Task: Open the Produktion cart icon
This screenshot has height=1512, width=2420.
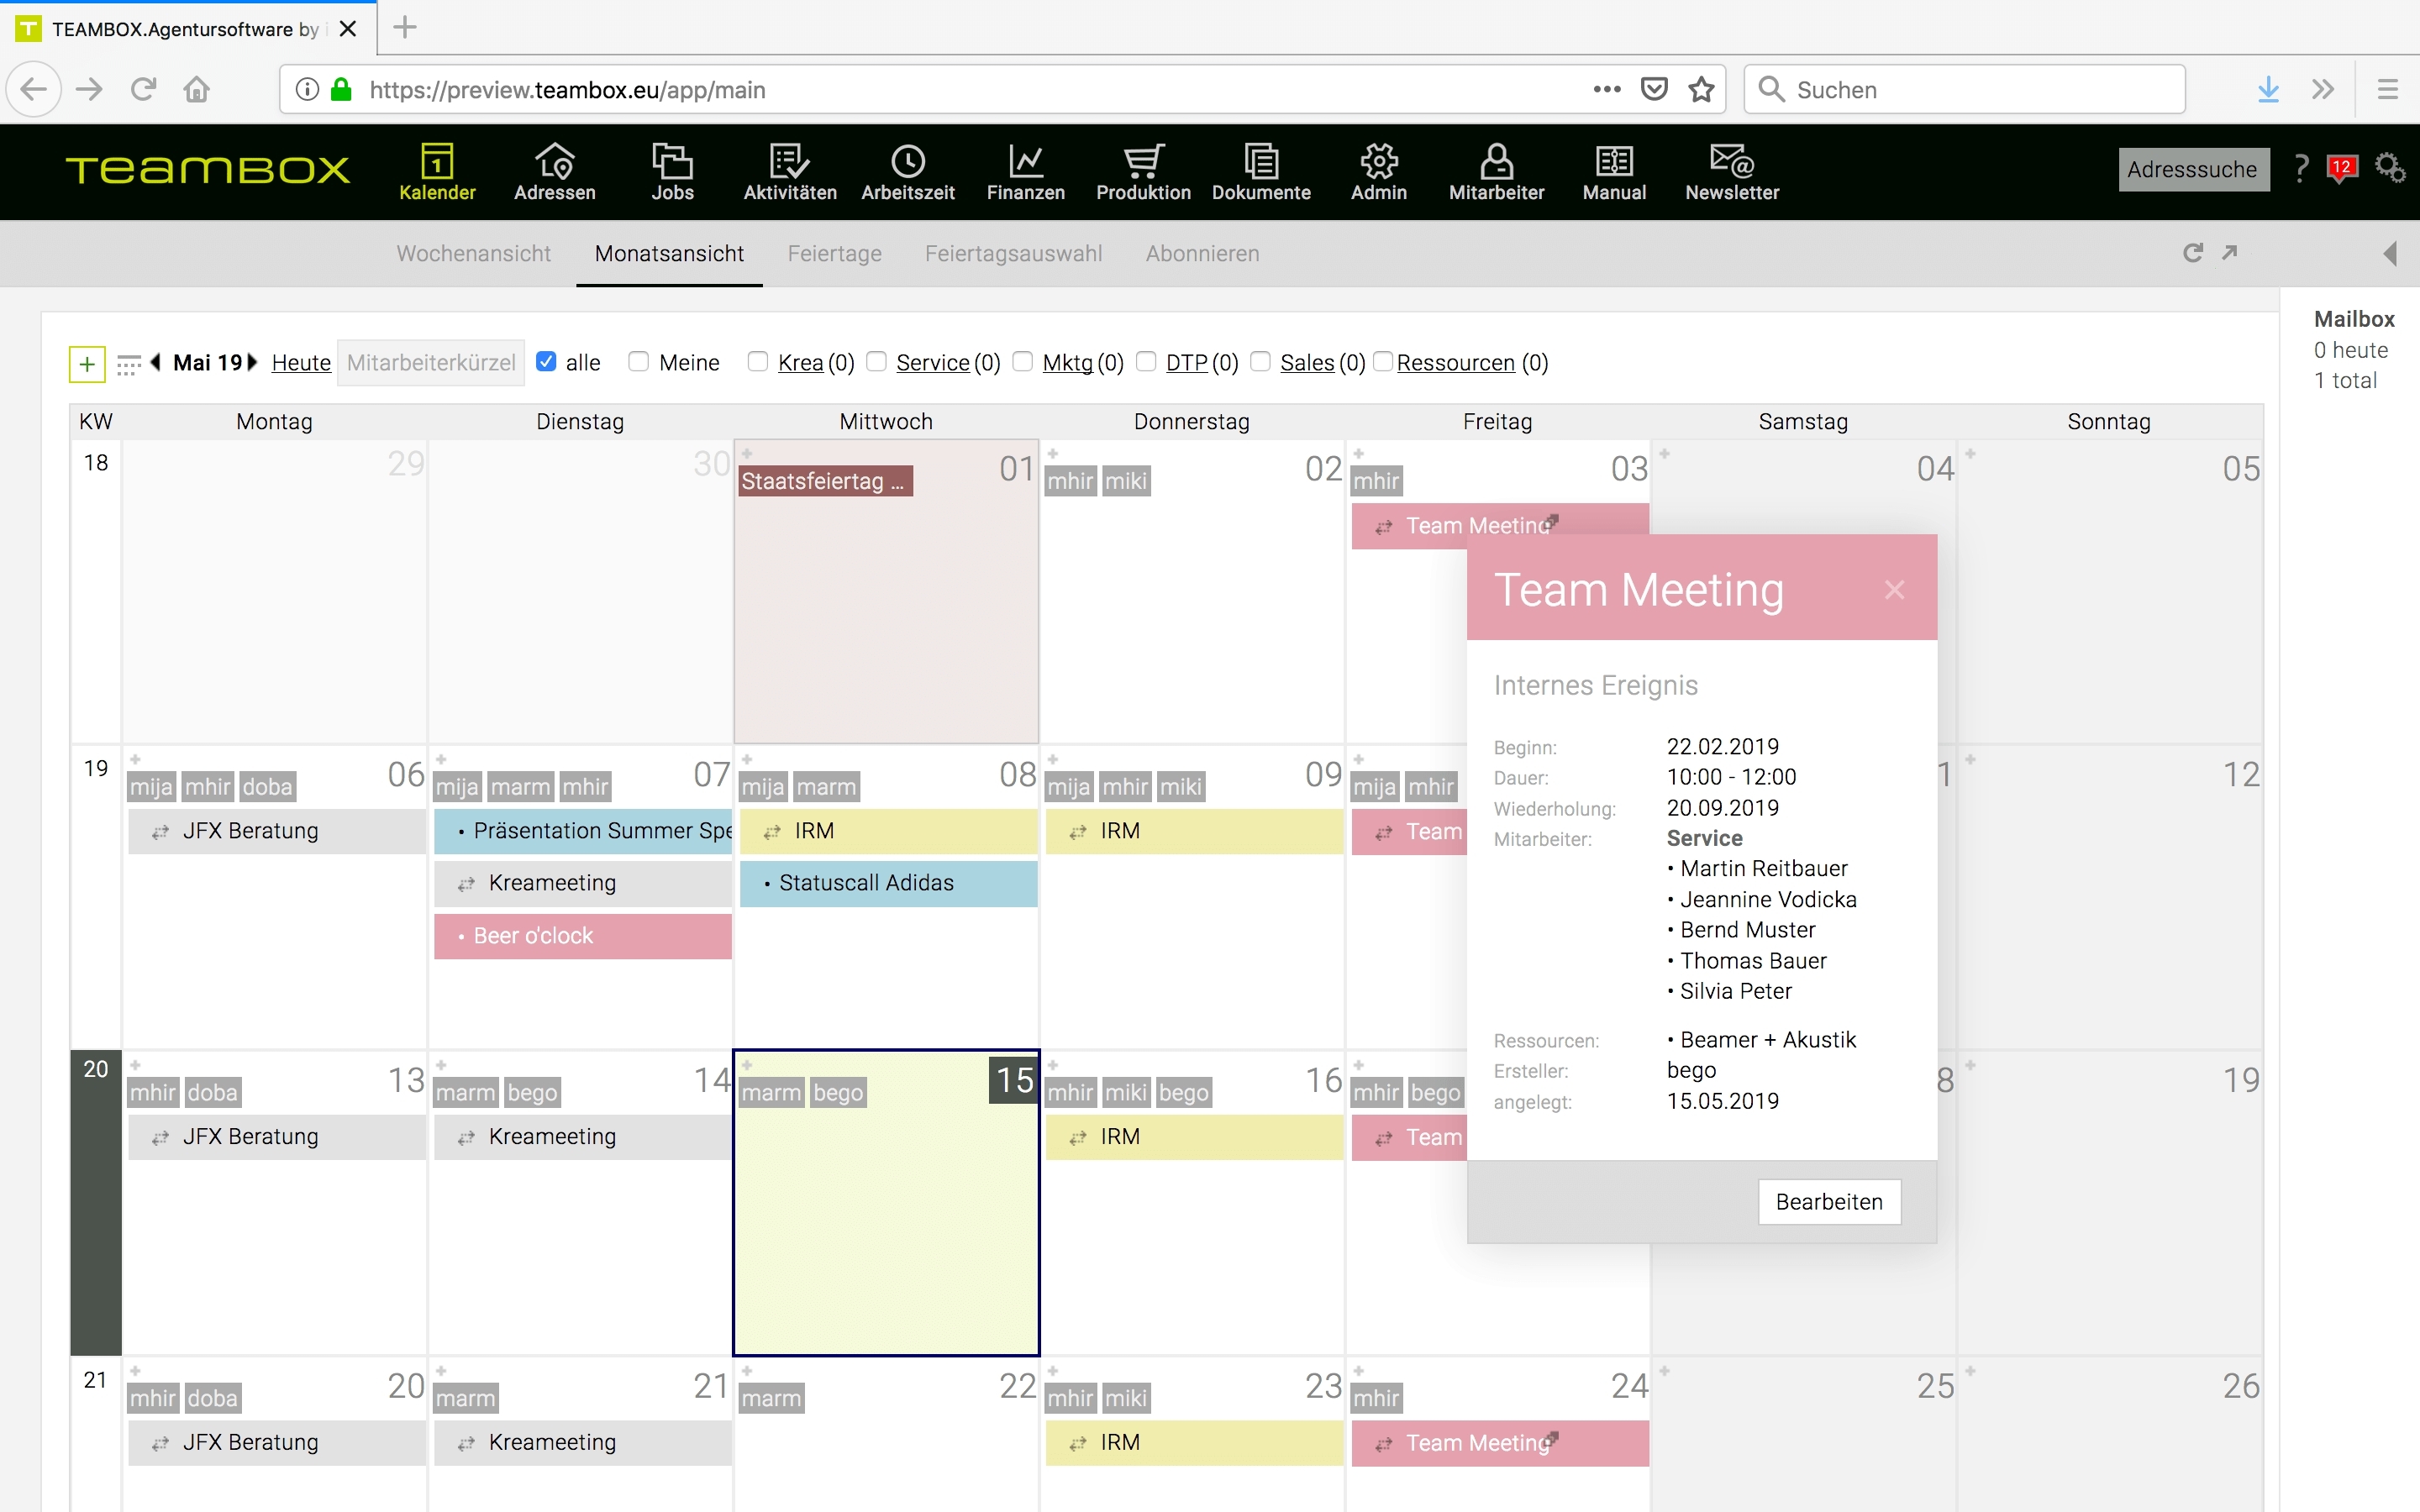Action: coord(1143,162)
